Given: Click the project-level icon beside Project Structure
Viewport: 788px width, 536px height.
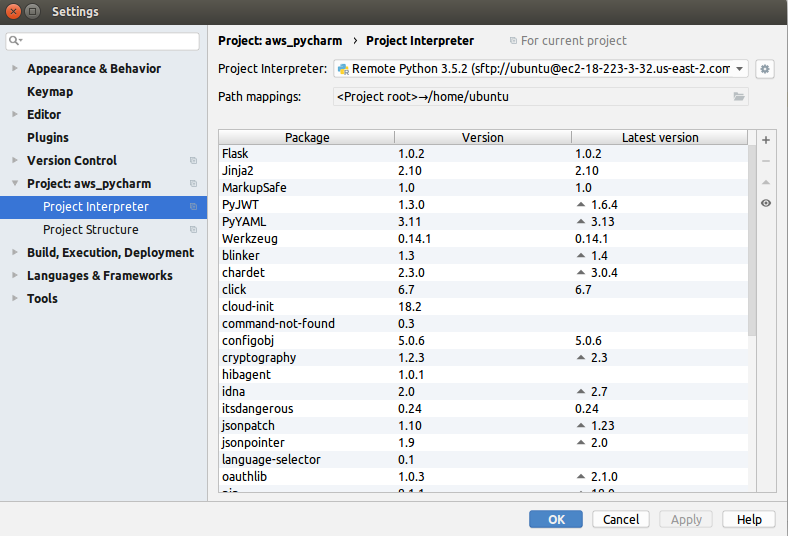Looking at the screenshot, I should coord(193,230).
